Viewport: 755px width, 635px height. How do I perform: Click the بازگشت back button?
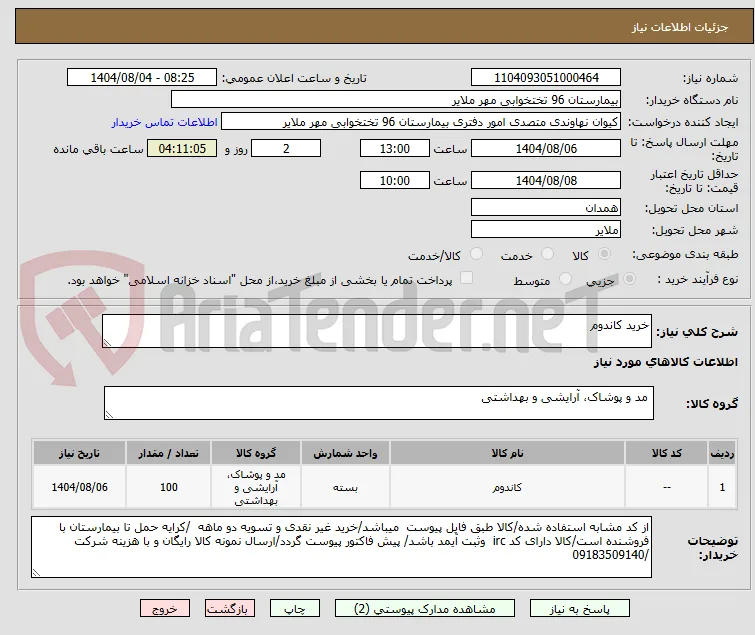tap(230, 609)
